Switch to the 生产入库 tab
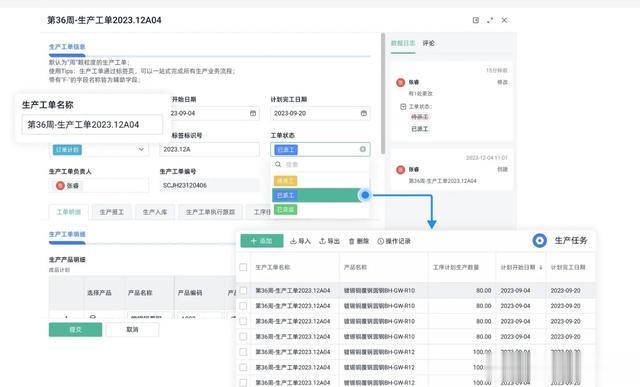640x387 pixels. point(155,212)
